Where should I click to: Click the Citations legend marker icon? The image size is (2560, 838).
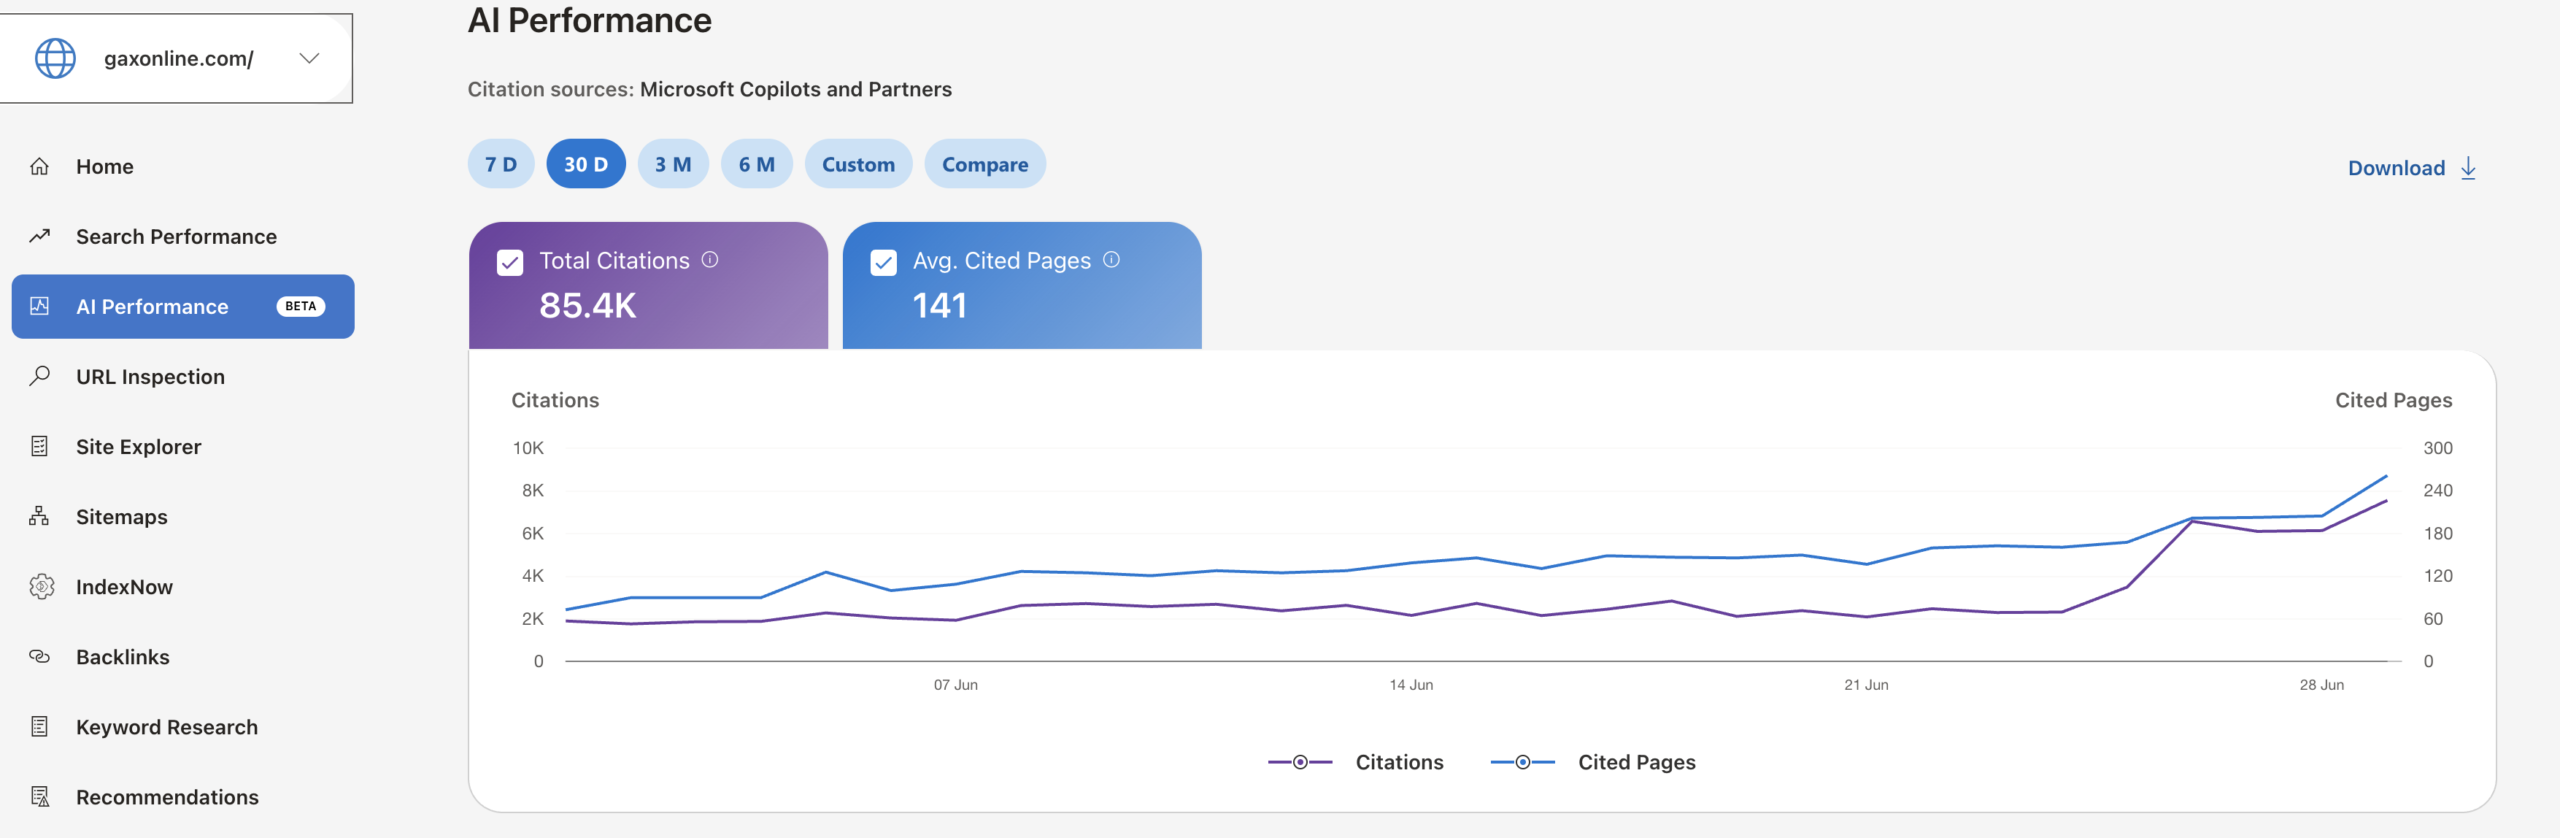[x=1300, y=762]
